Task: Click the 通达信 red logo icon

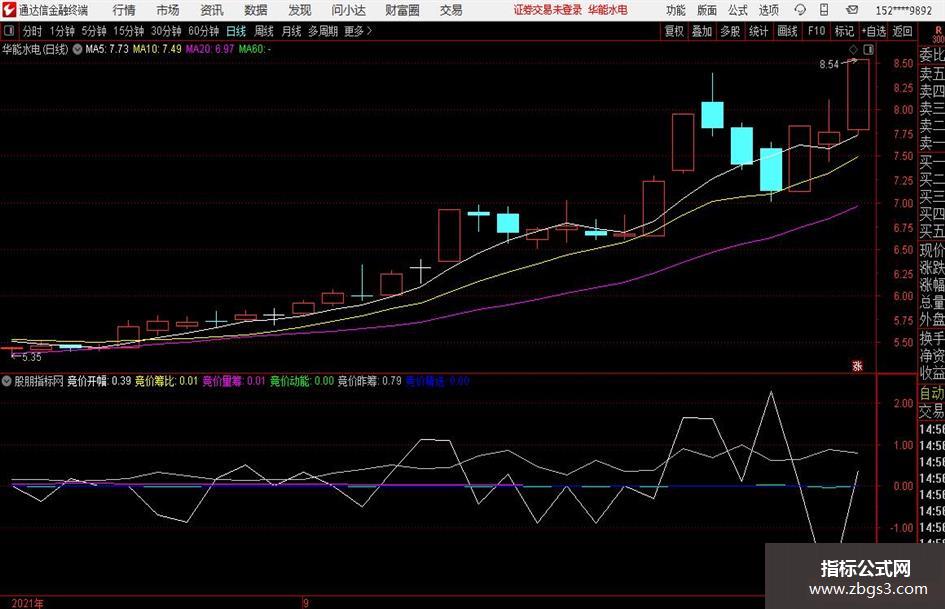Action: (x=8, y=10)
